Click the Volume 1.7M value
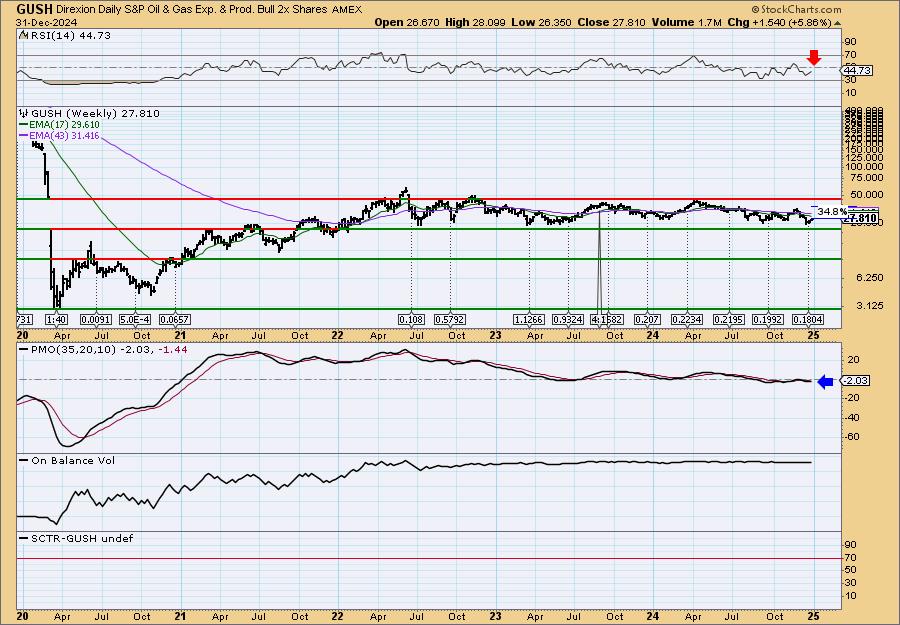The width and height of the screenshot is (900, 625). point(686,22)
